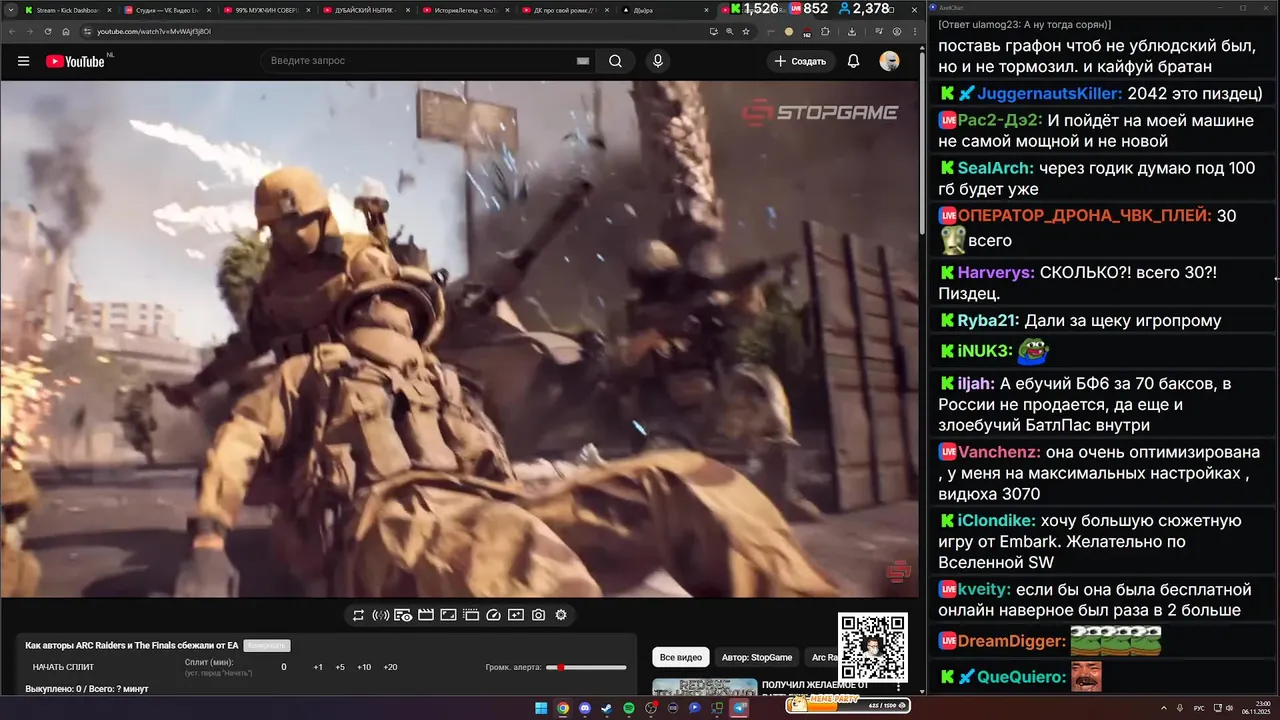1280x720 pixels.
Task: Click the eye-with-panel icon below video
Action: (403, 615)
